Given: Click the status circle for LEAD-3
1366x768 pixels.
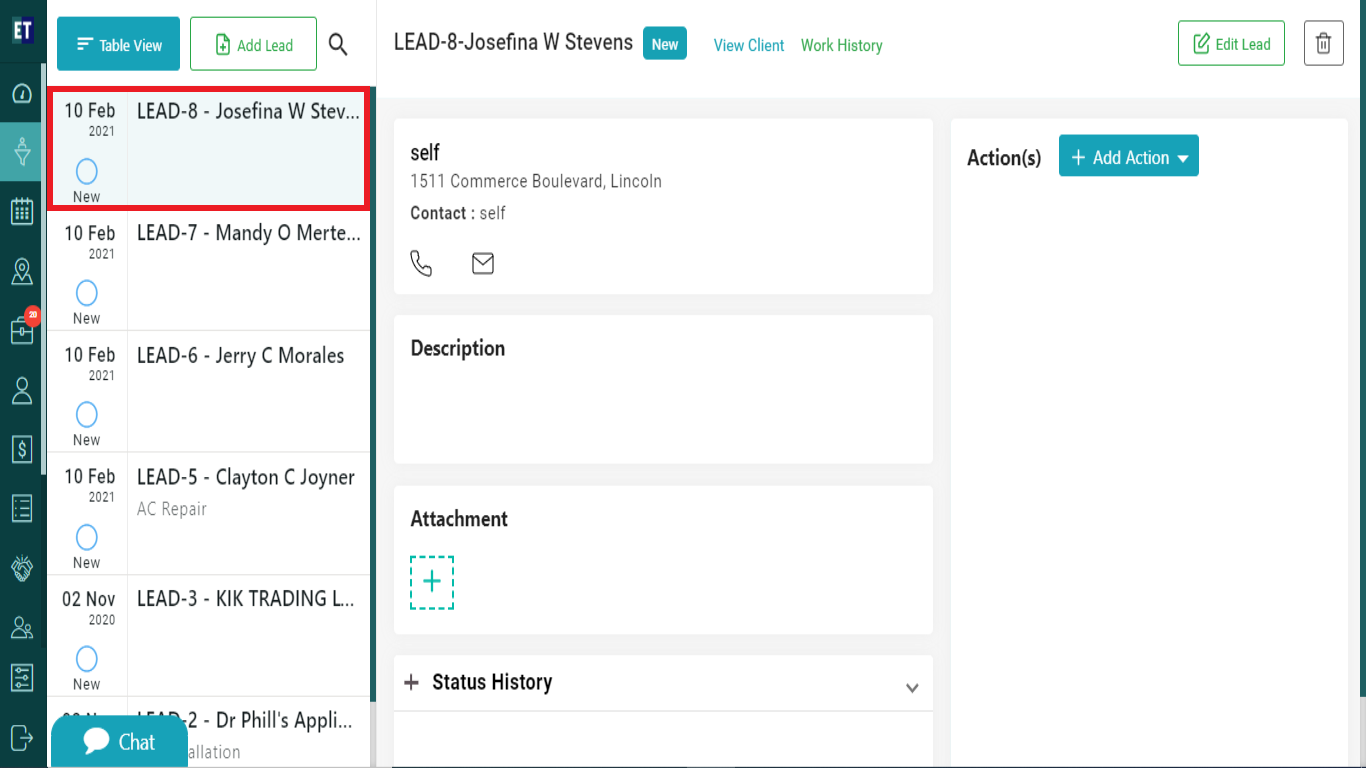Looking at the screenshot, I should (87, 658).
